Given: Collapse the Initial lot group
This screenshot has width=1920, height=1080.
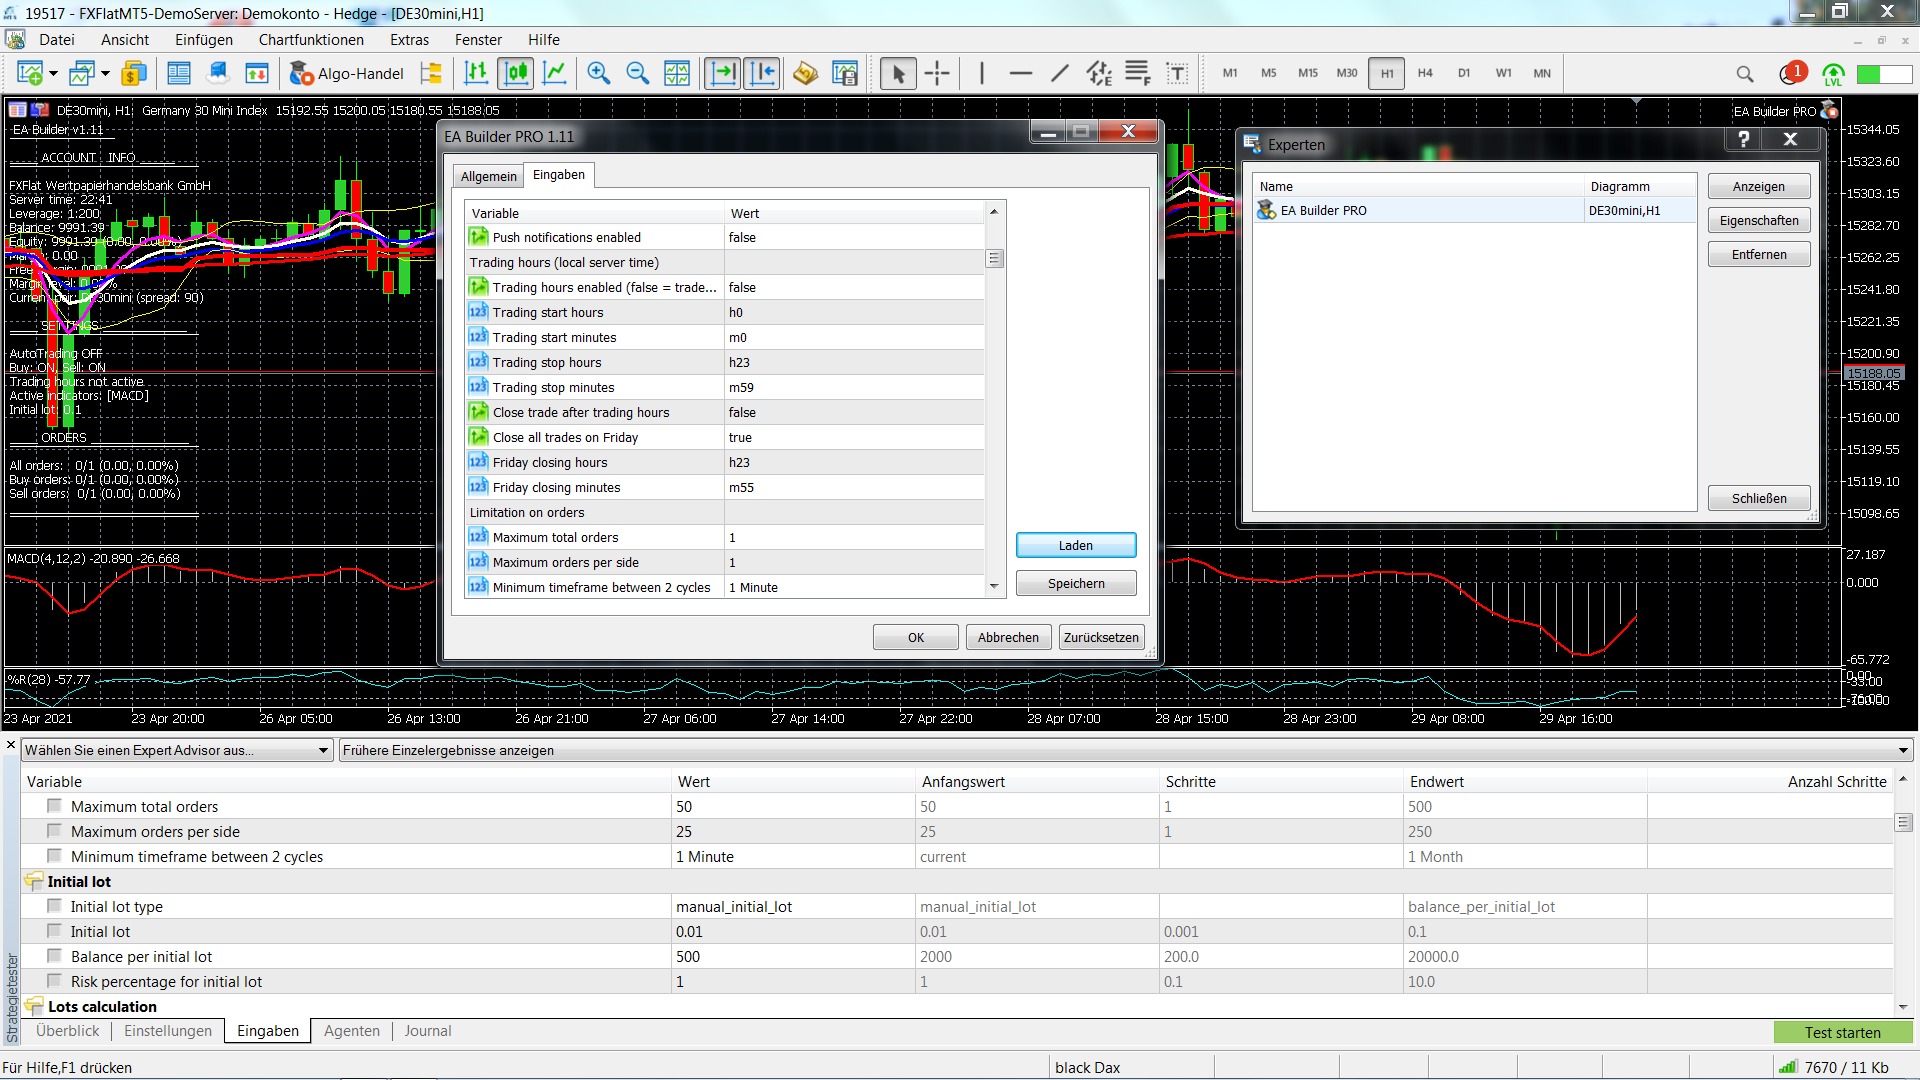Looking at the screenshot, I should [34, 881].
